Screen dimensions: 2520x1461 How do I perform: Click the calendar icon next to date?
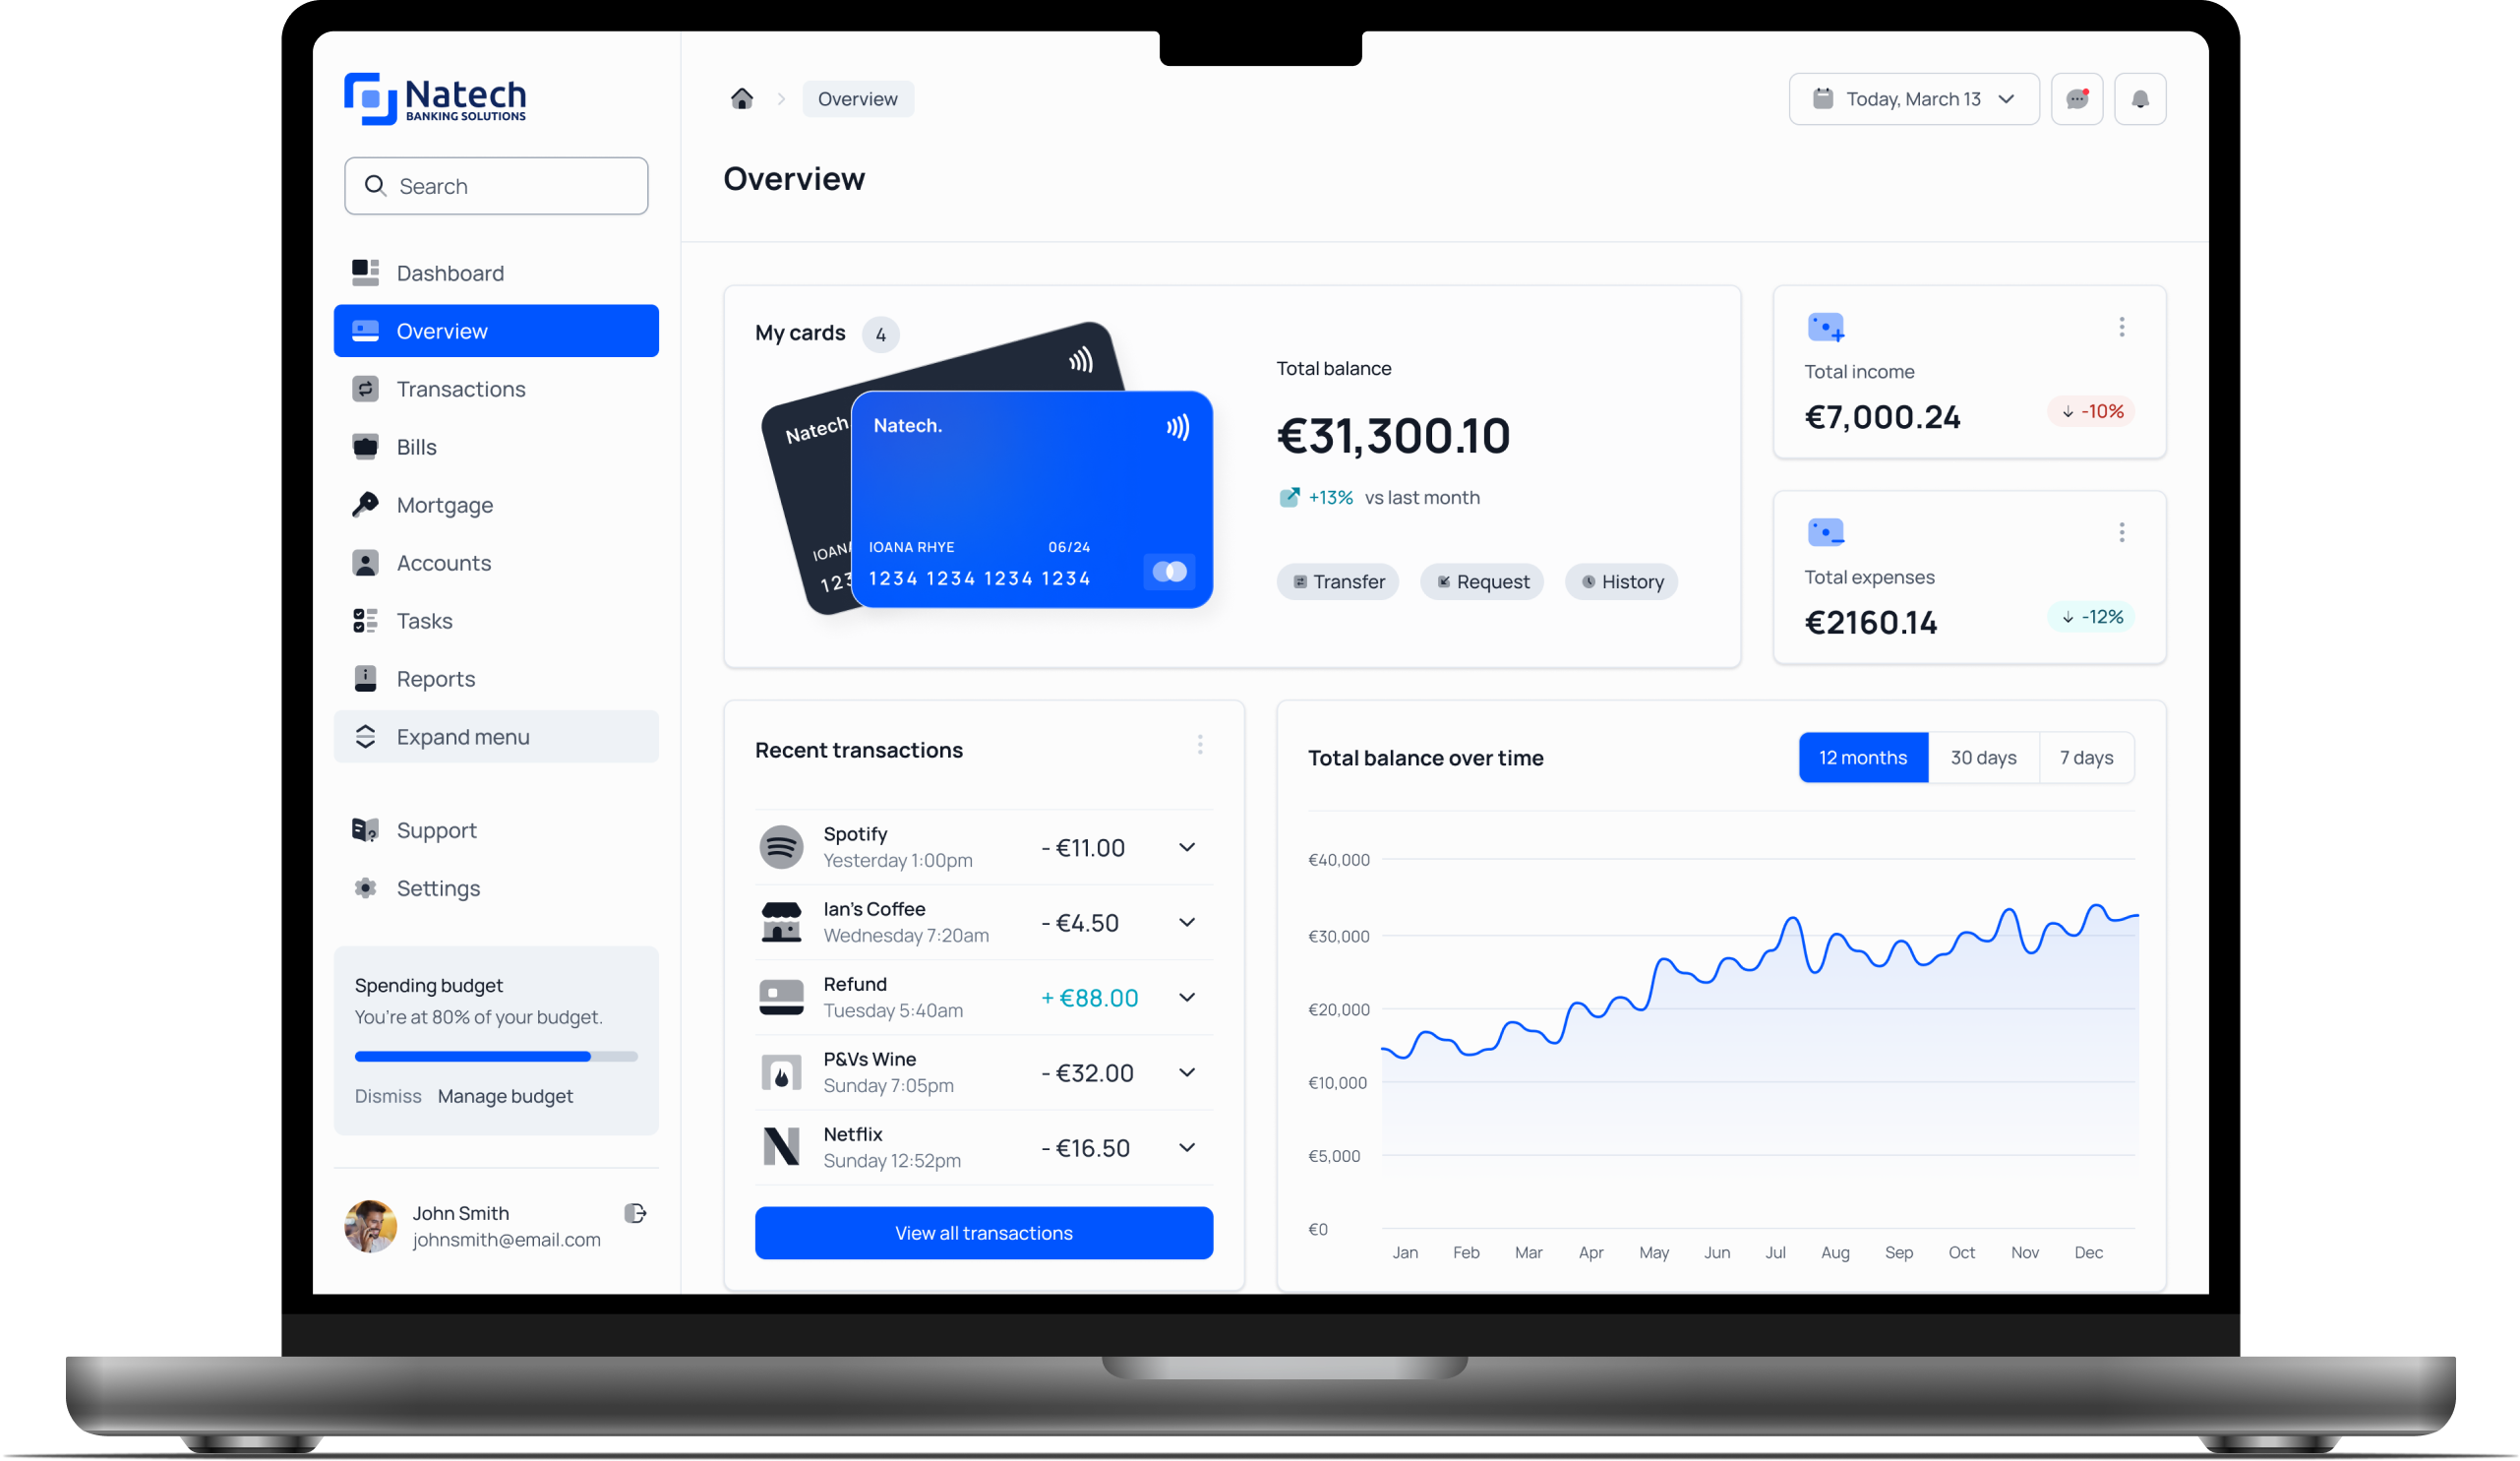(x=1822, y=99)
